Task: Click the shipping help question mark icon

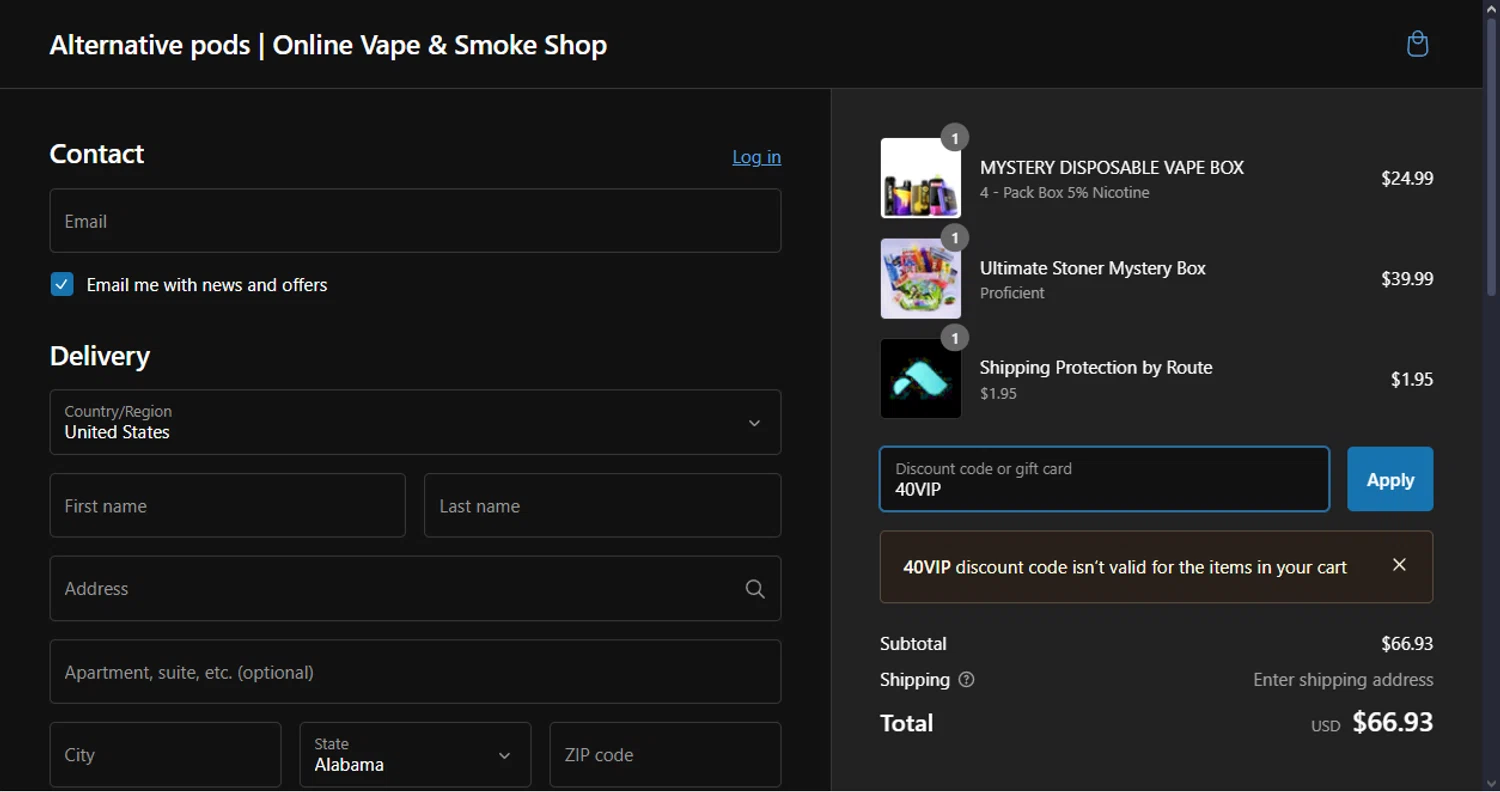Action: tap(966, 680)
